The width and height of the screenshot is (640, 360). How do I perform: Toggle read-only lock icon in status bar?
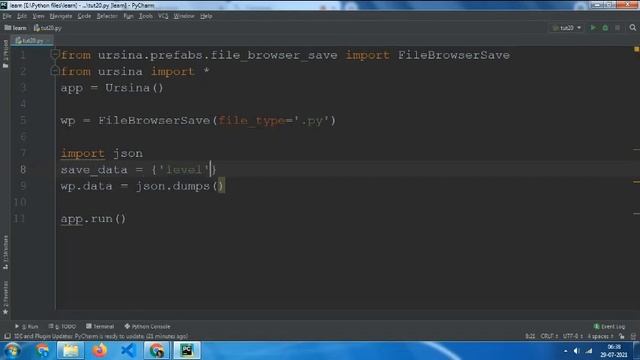(622, 336)
